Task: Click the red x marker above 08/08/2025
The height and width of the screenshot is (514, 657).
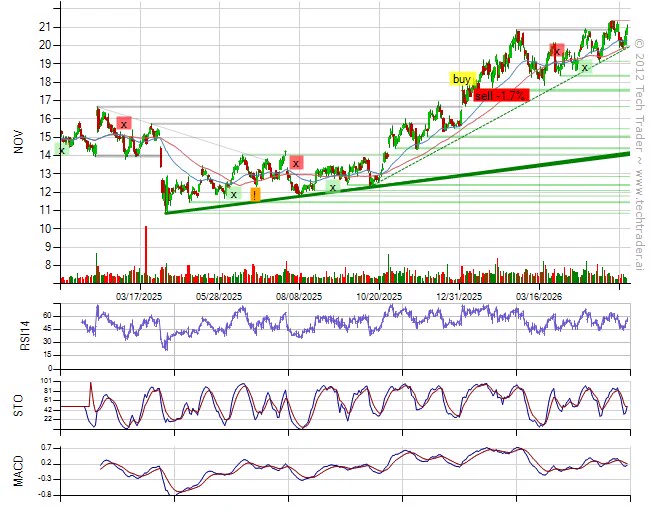Action: (296, 163)
